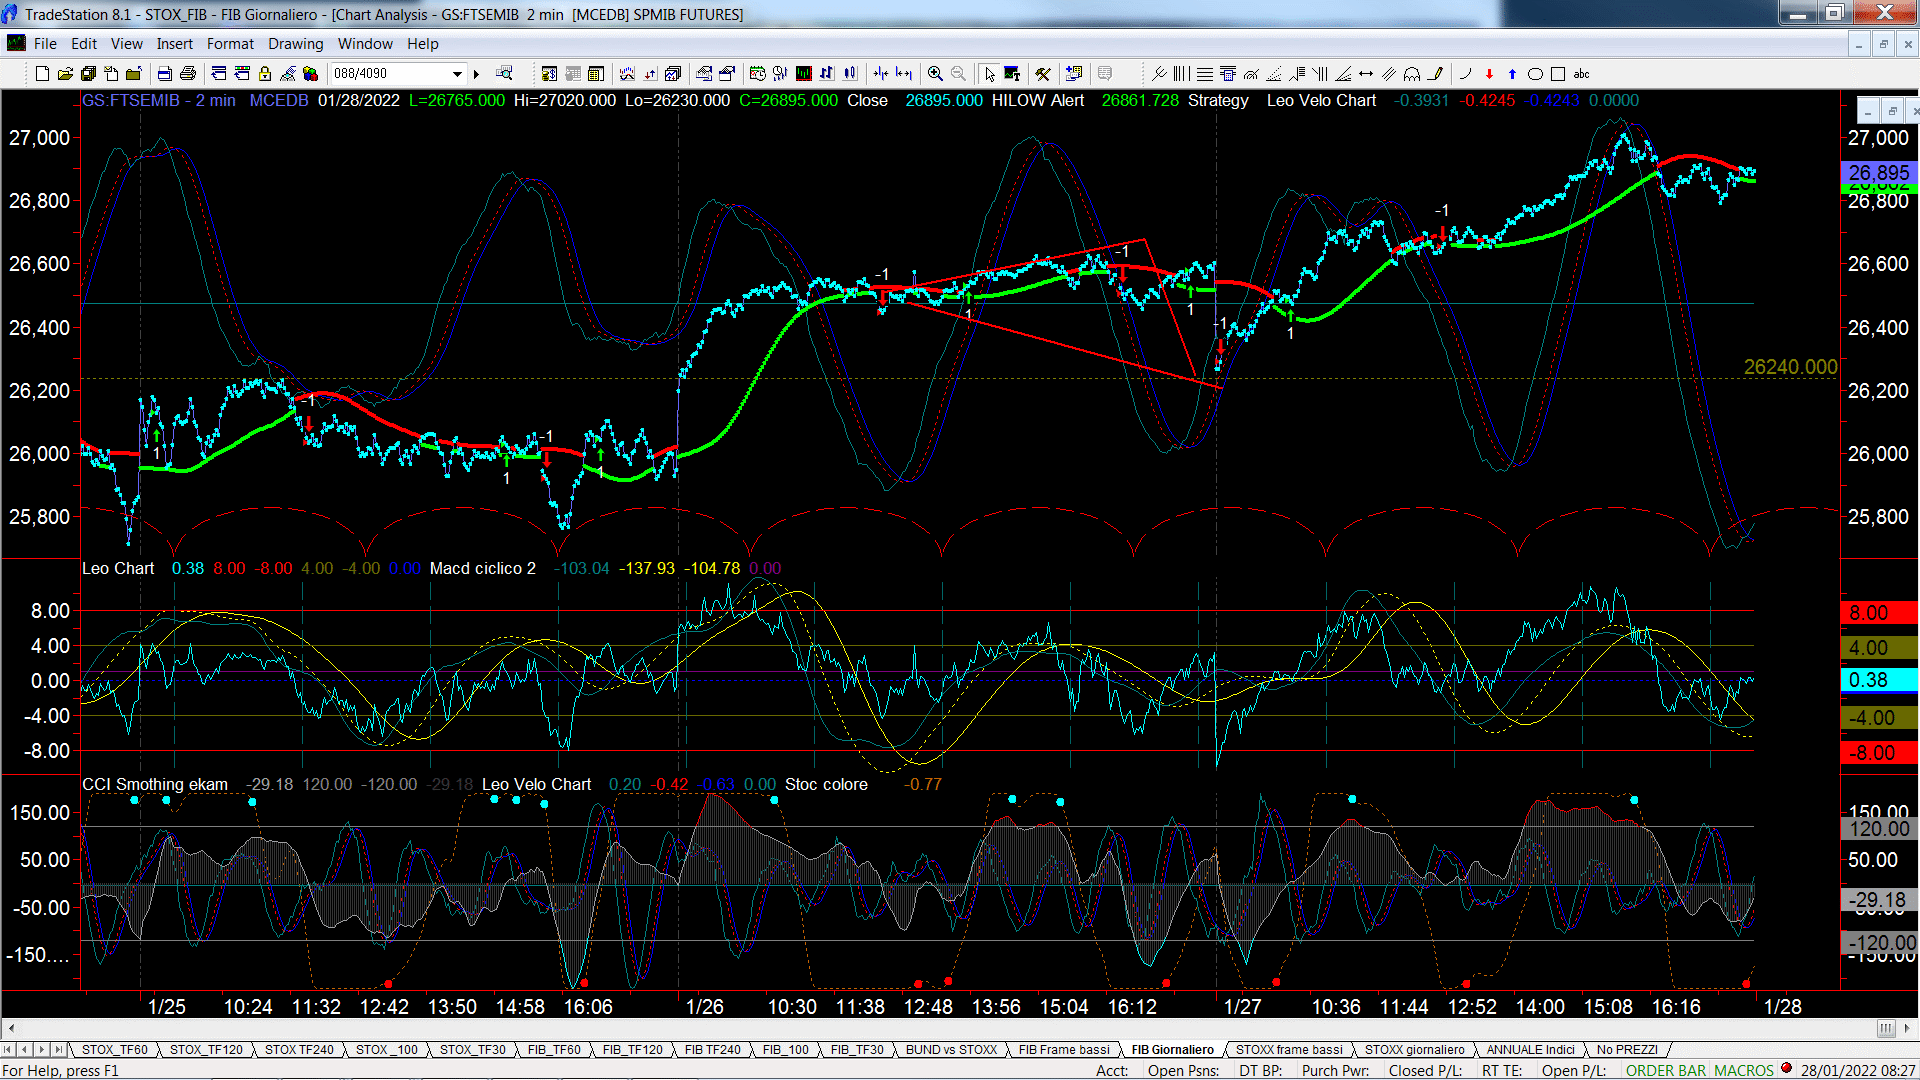
Task: Click the horizontal scrollbar left arrow
Action: [x=11, y=1028]
